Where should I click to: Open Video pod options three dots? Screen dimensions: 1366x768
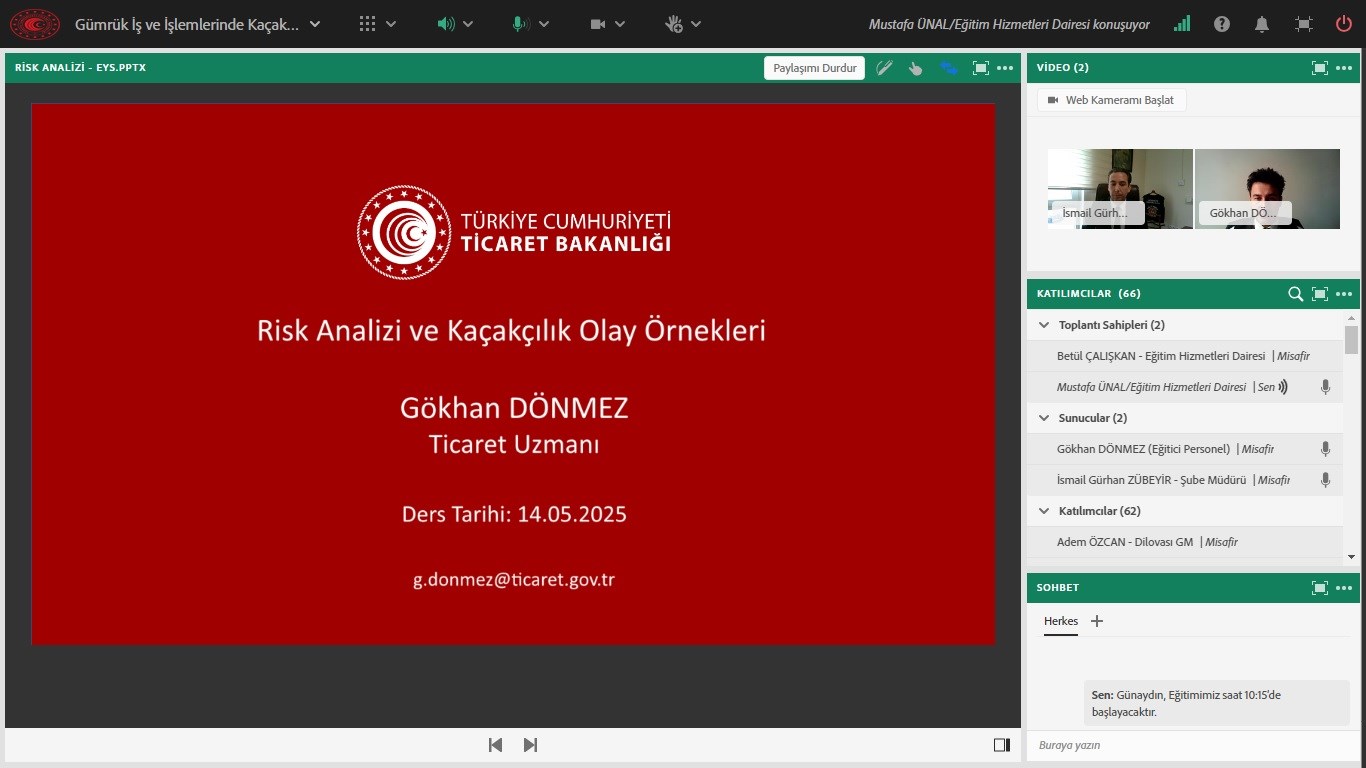(x=1344, y=68)
